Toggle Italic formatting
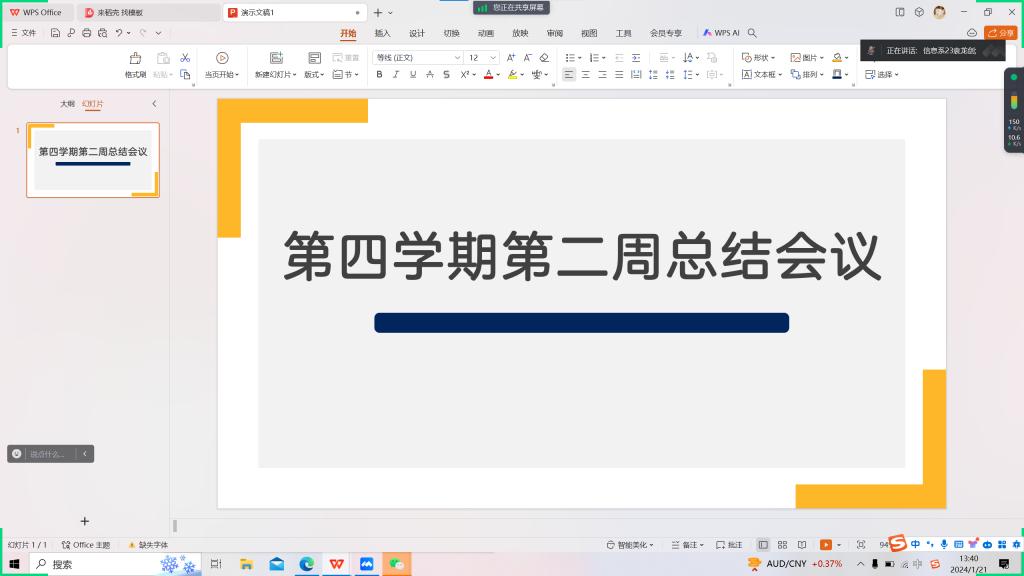 click(x=396, y=74)
